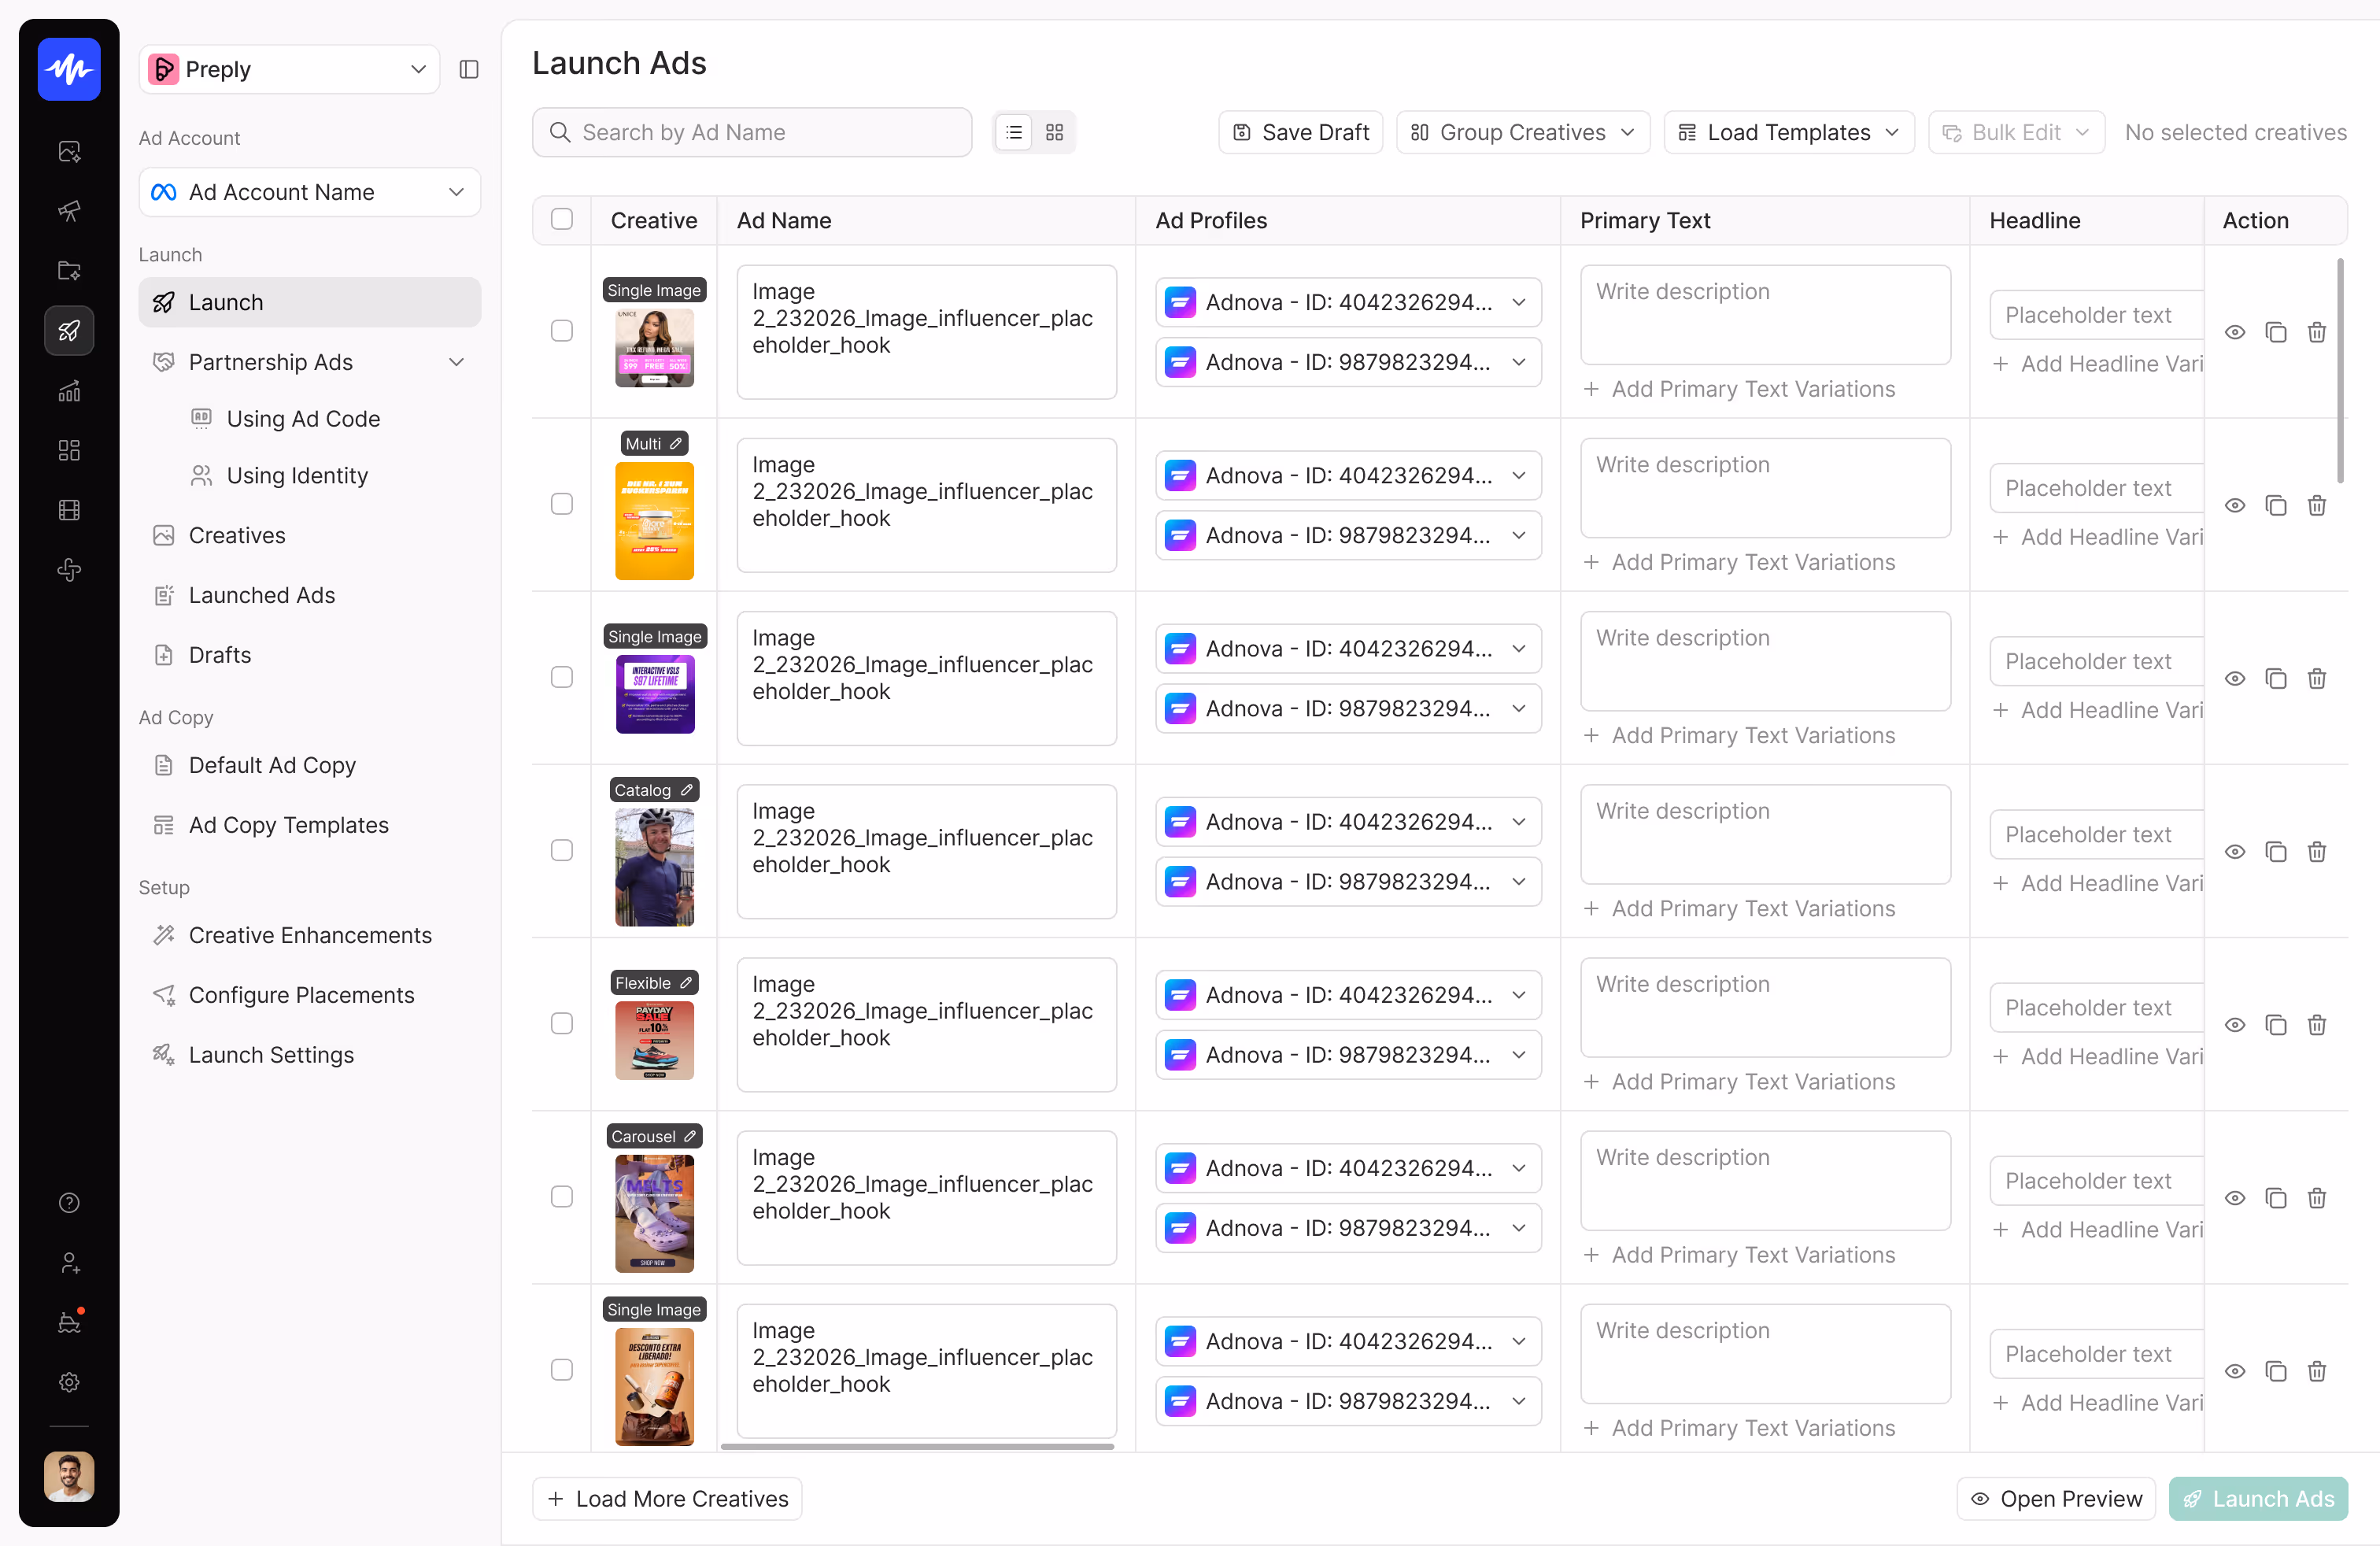The height and width of the screenshot is (1546, 2380).
Task: Open first row's Adnova ID 4042326294 dropdown
Action: click(x=1348, y=302)
